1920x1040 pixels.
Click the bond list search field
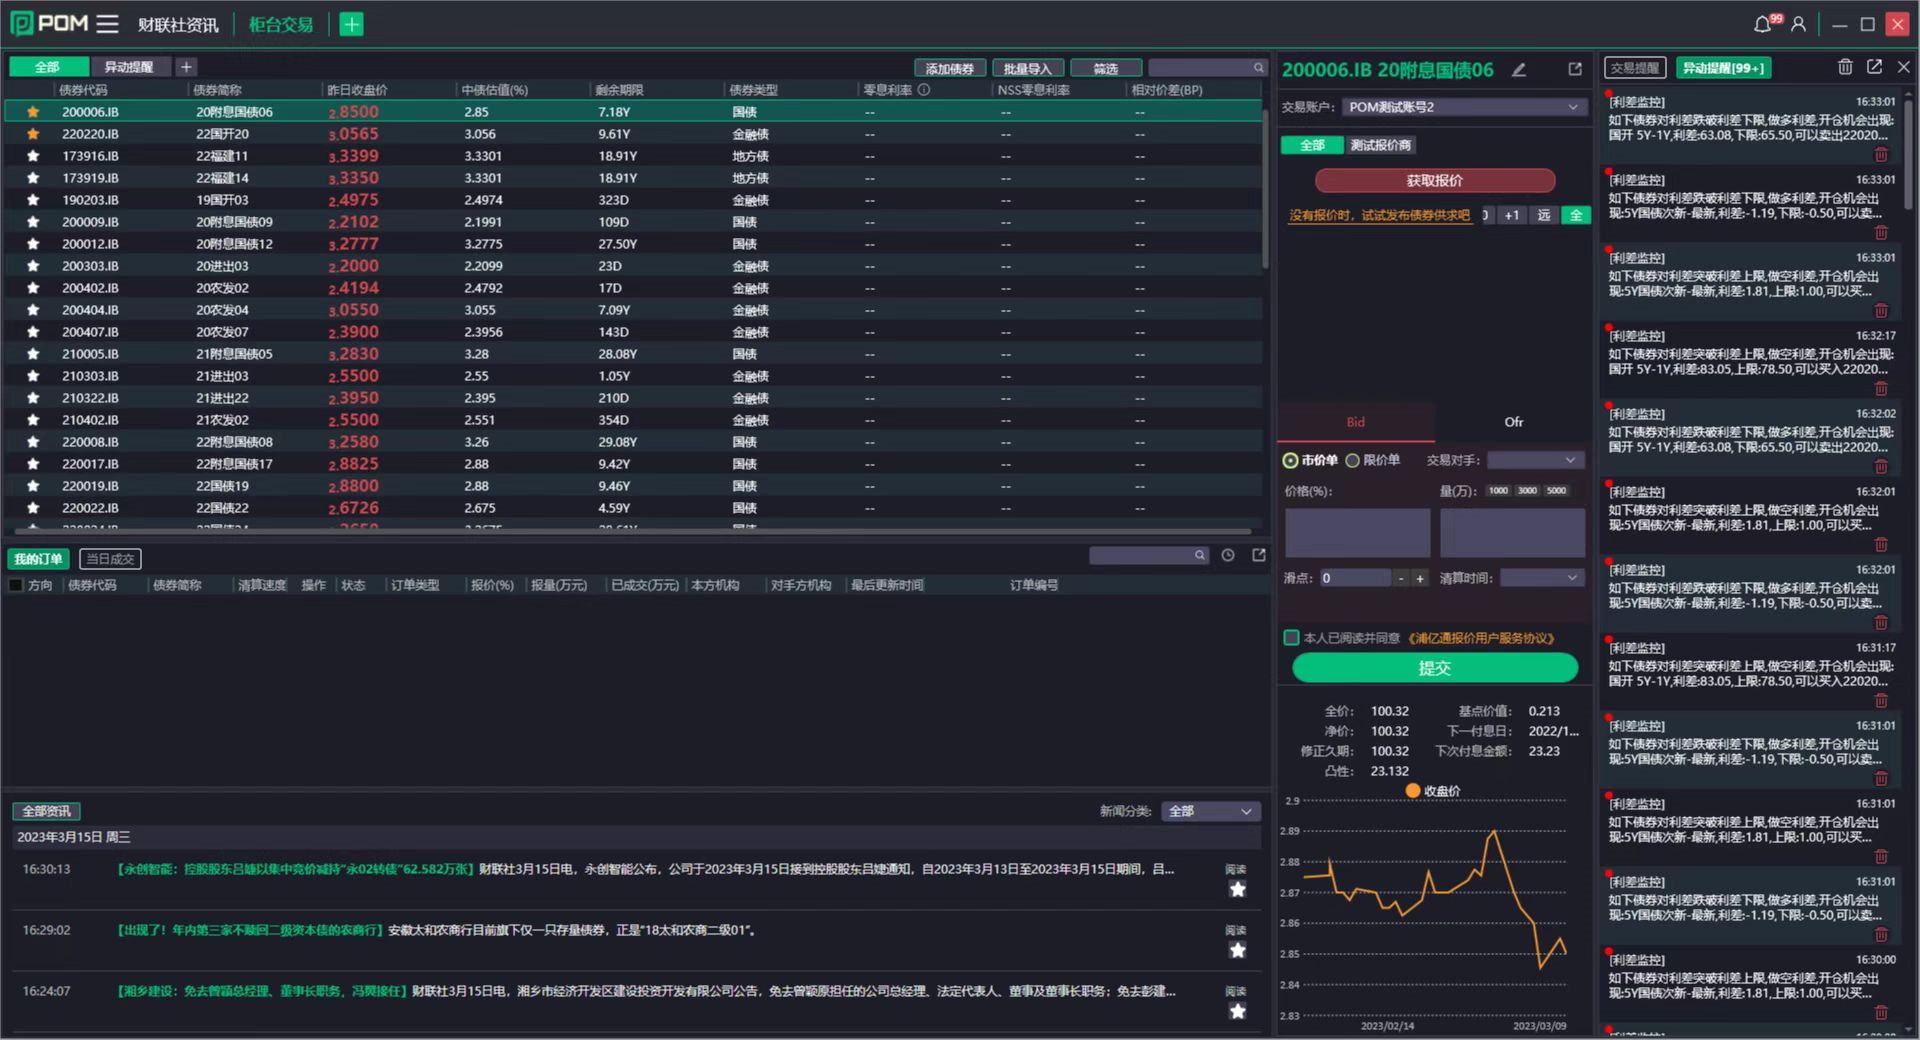[1200, 68]
